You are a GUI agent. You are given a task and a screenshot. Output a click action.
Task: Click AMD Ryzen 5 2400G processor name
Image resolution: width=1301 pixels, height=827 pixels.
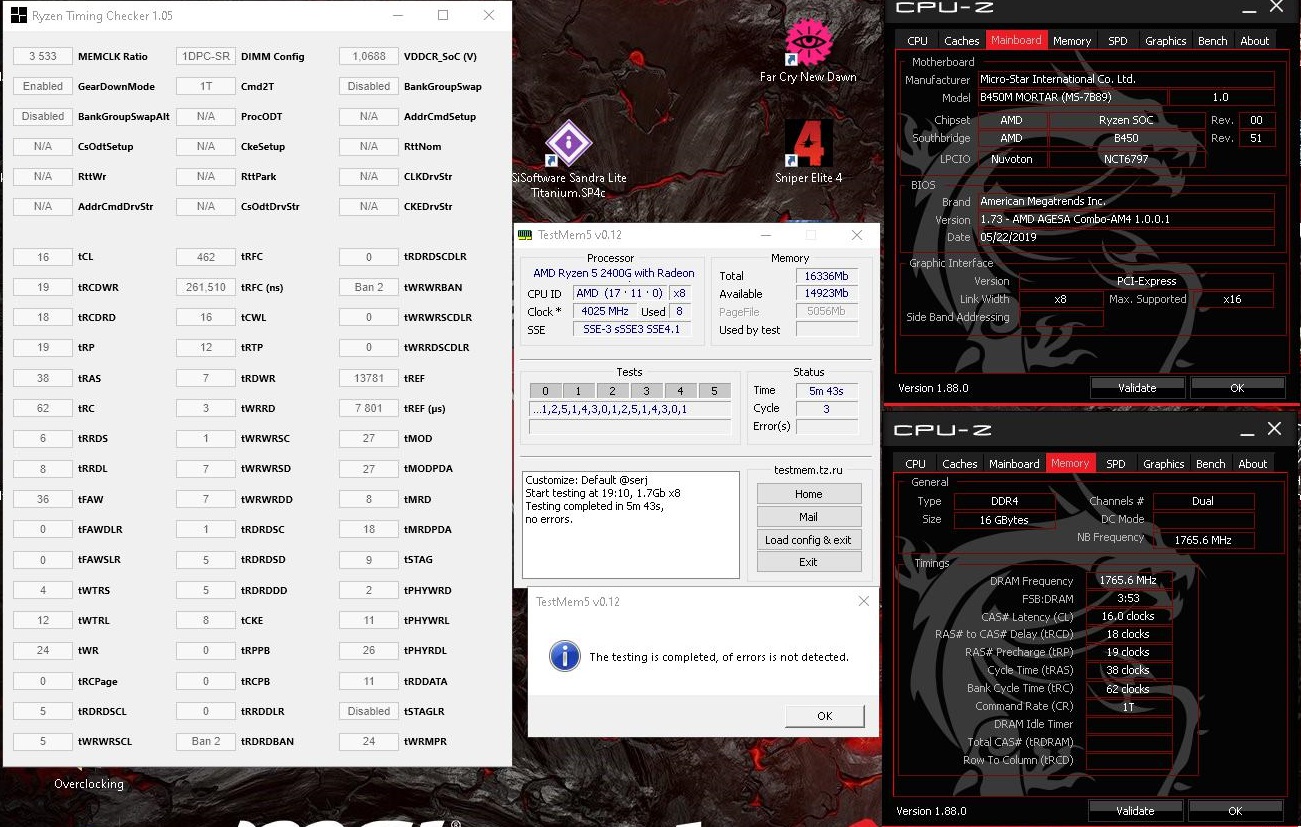(x=613, y=273)
